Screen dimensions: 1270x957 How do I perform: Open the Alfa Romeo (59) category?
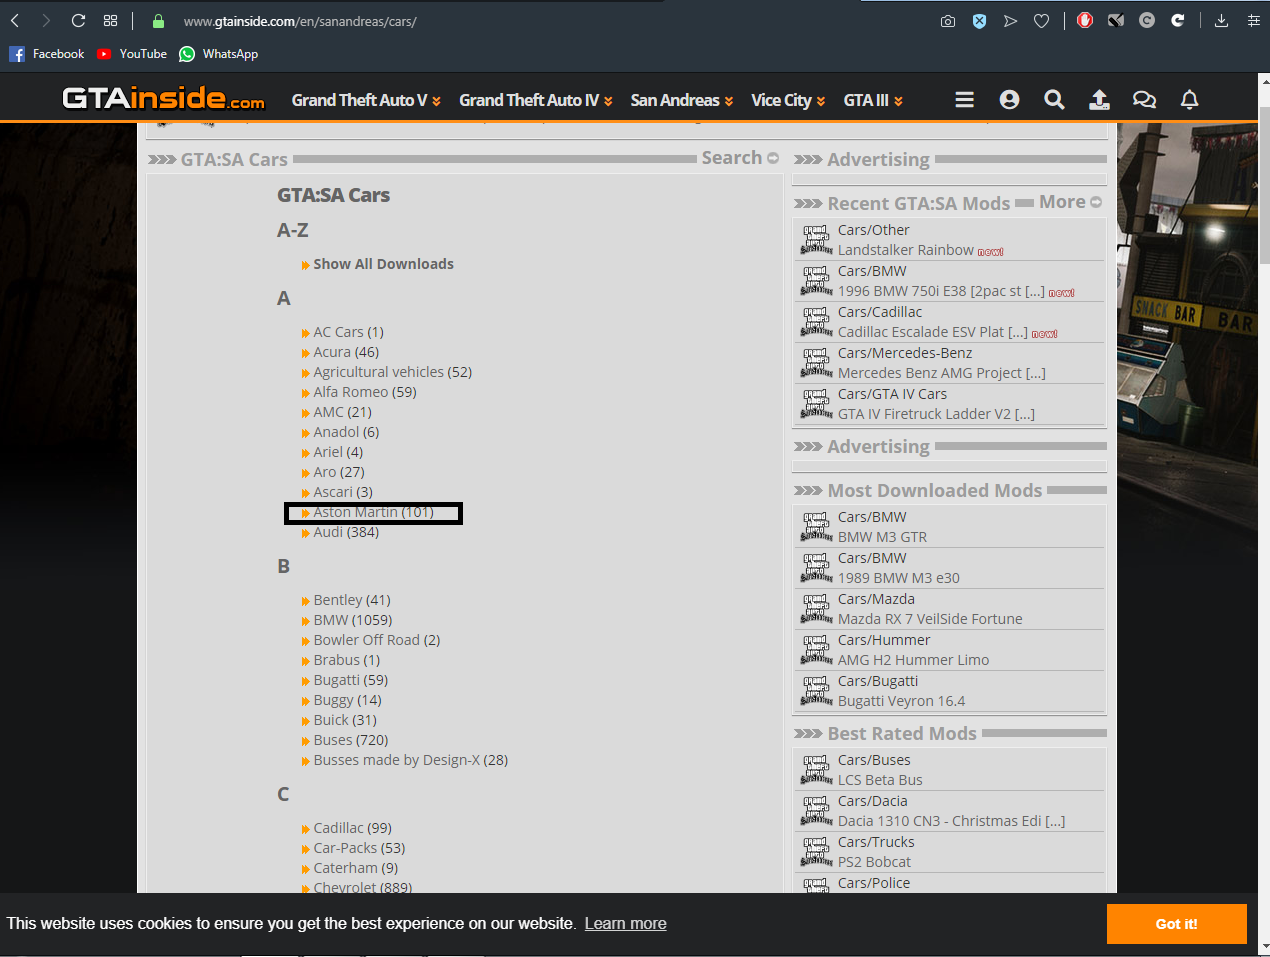(x=365, y=392)
